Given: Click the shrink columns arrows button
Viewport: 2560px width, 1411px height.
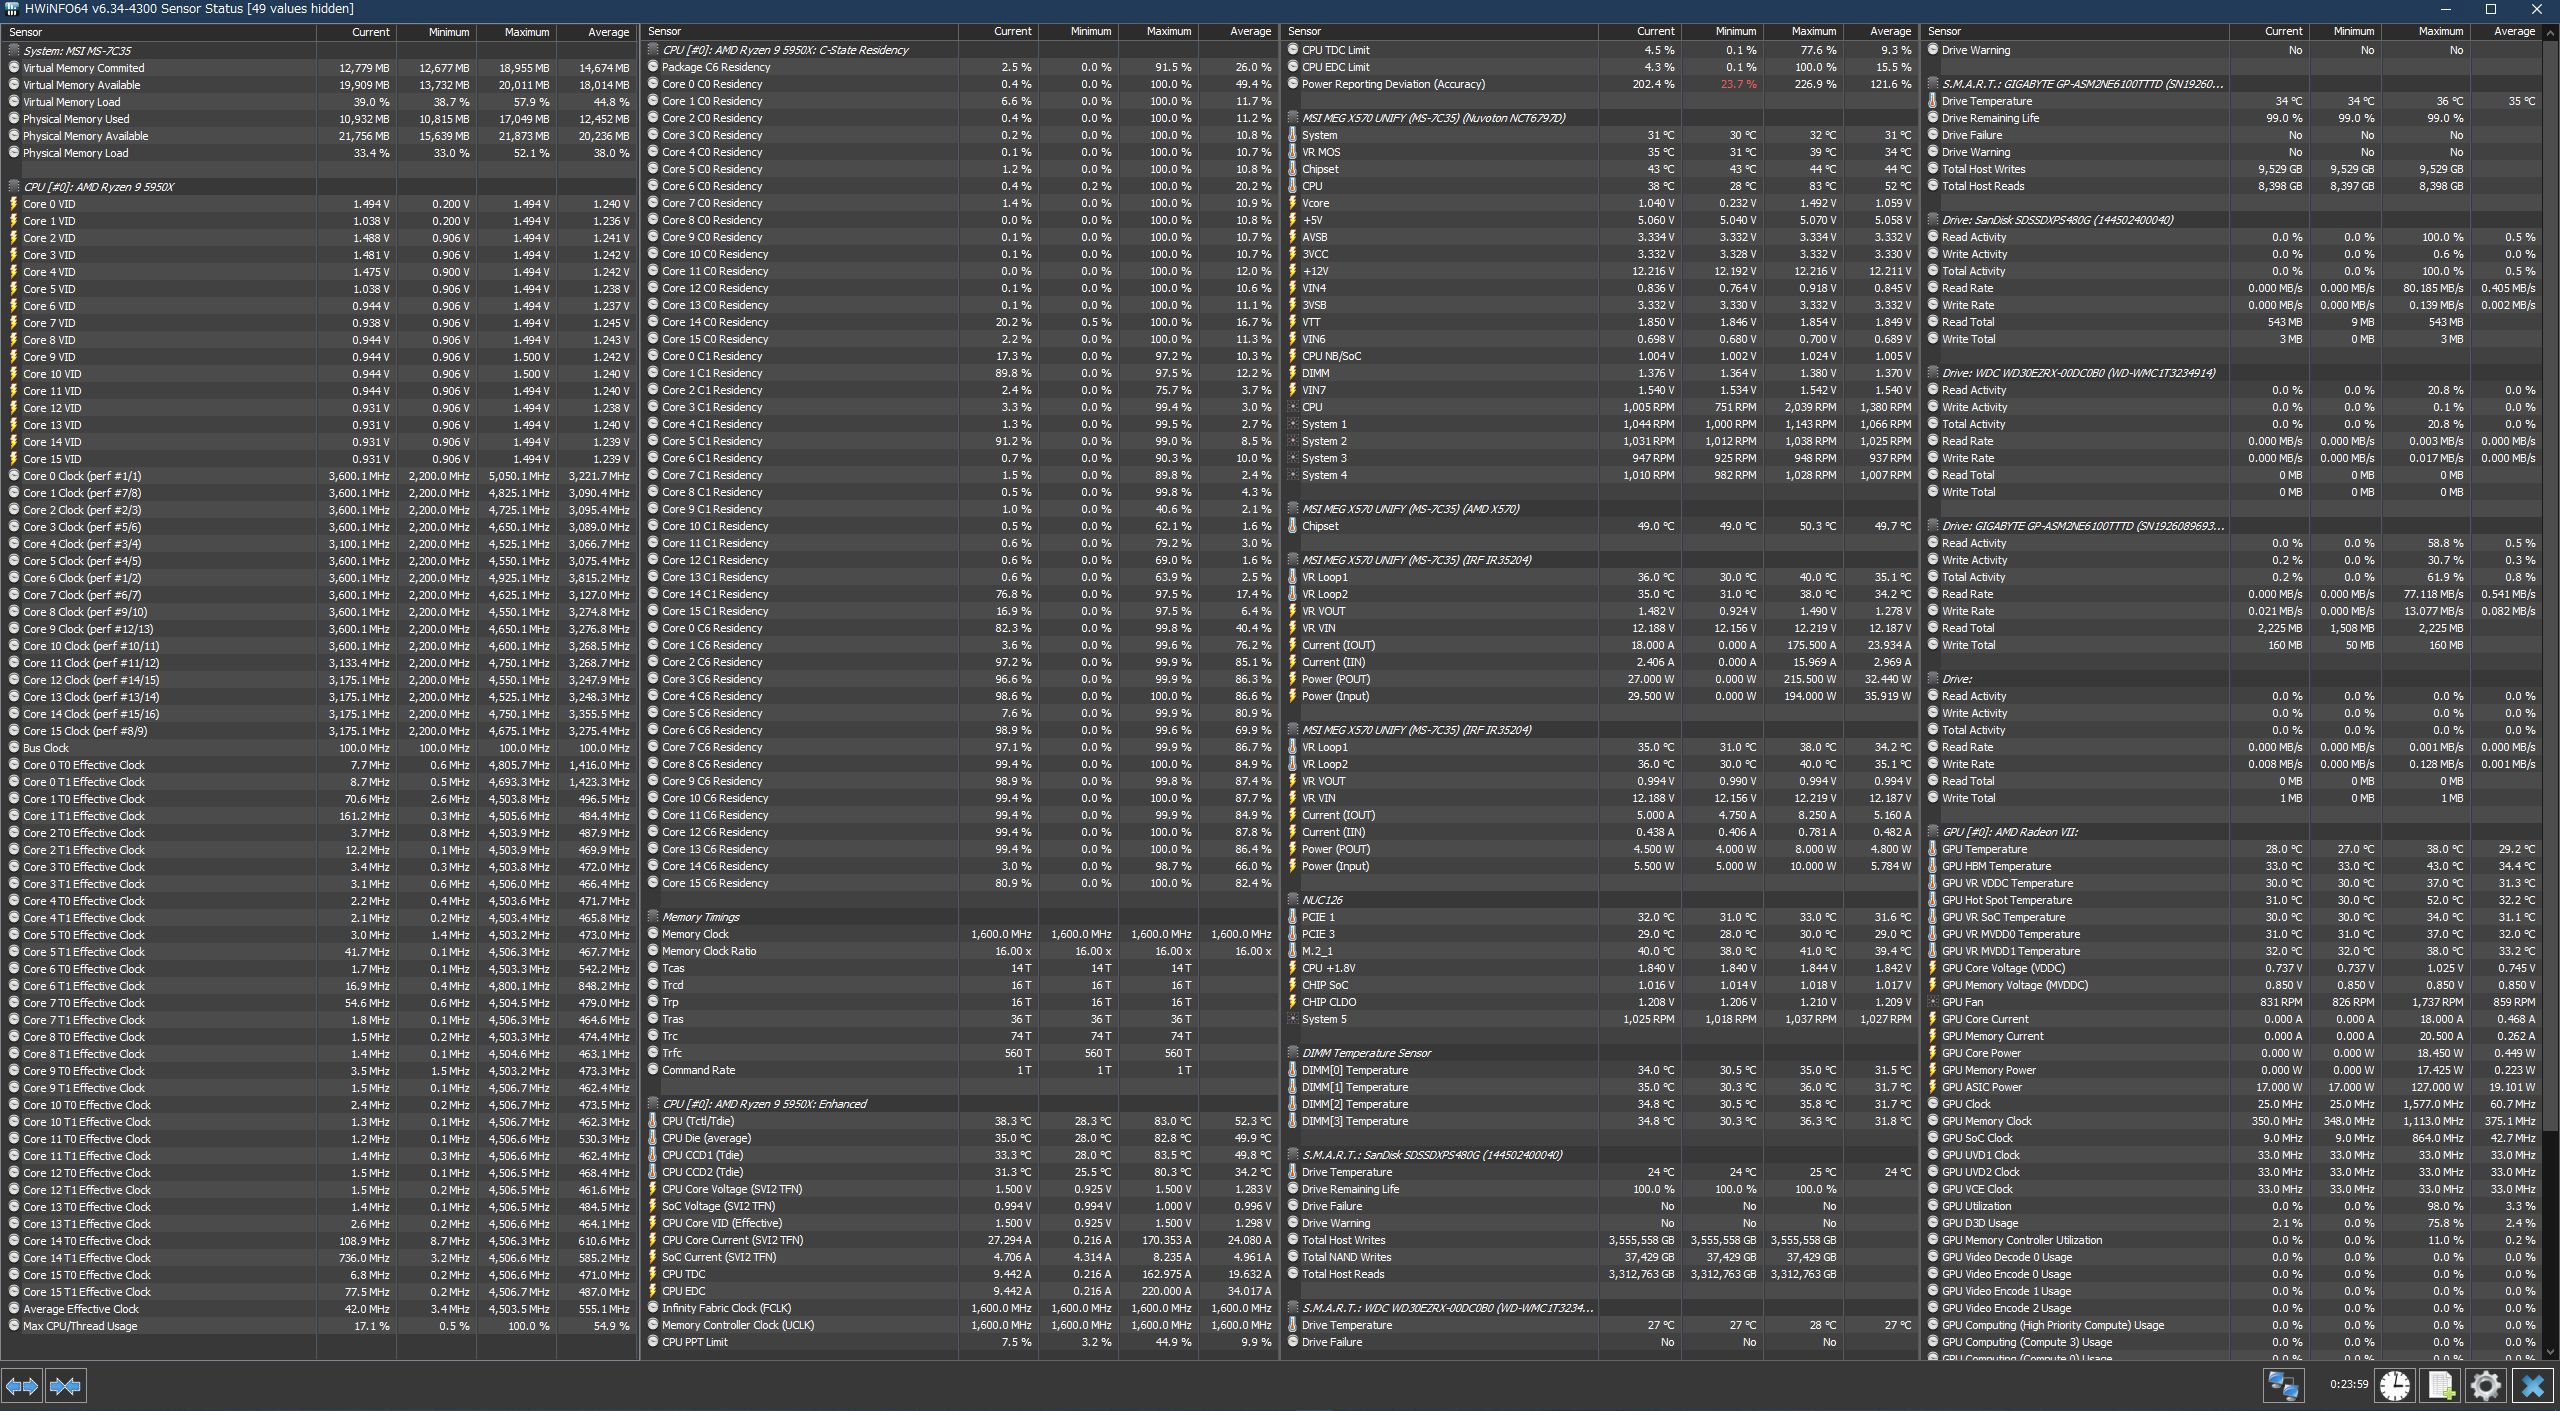Looking at the screenshot, I should click(65, 1386).
